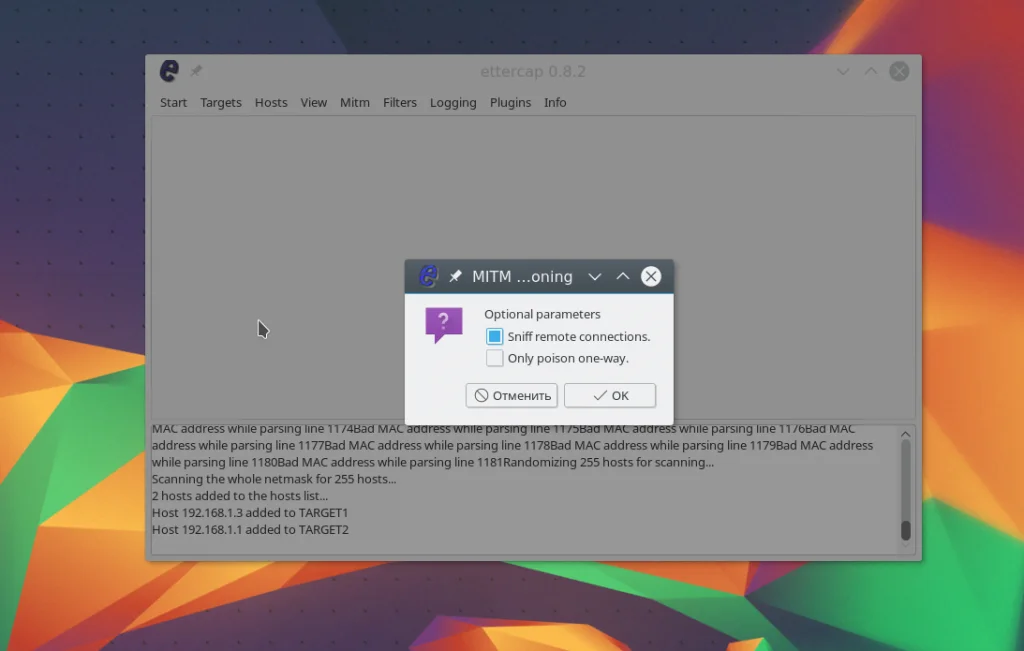Open the Mitm menu

pos(355,103)
